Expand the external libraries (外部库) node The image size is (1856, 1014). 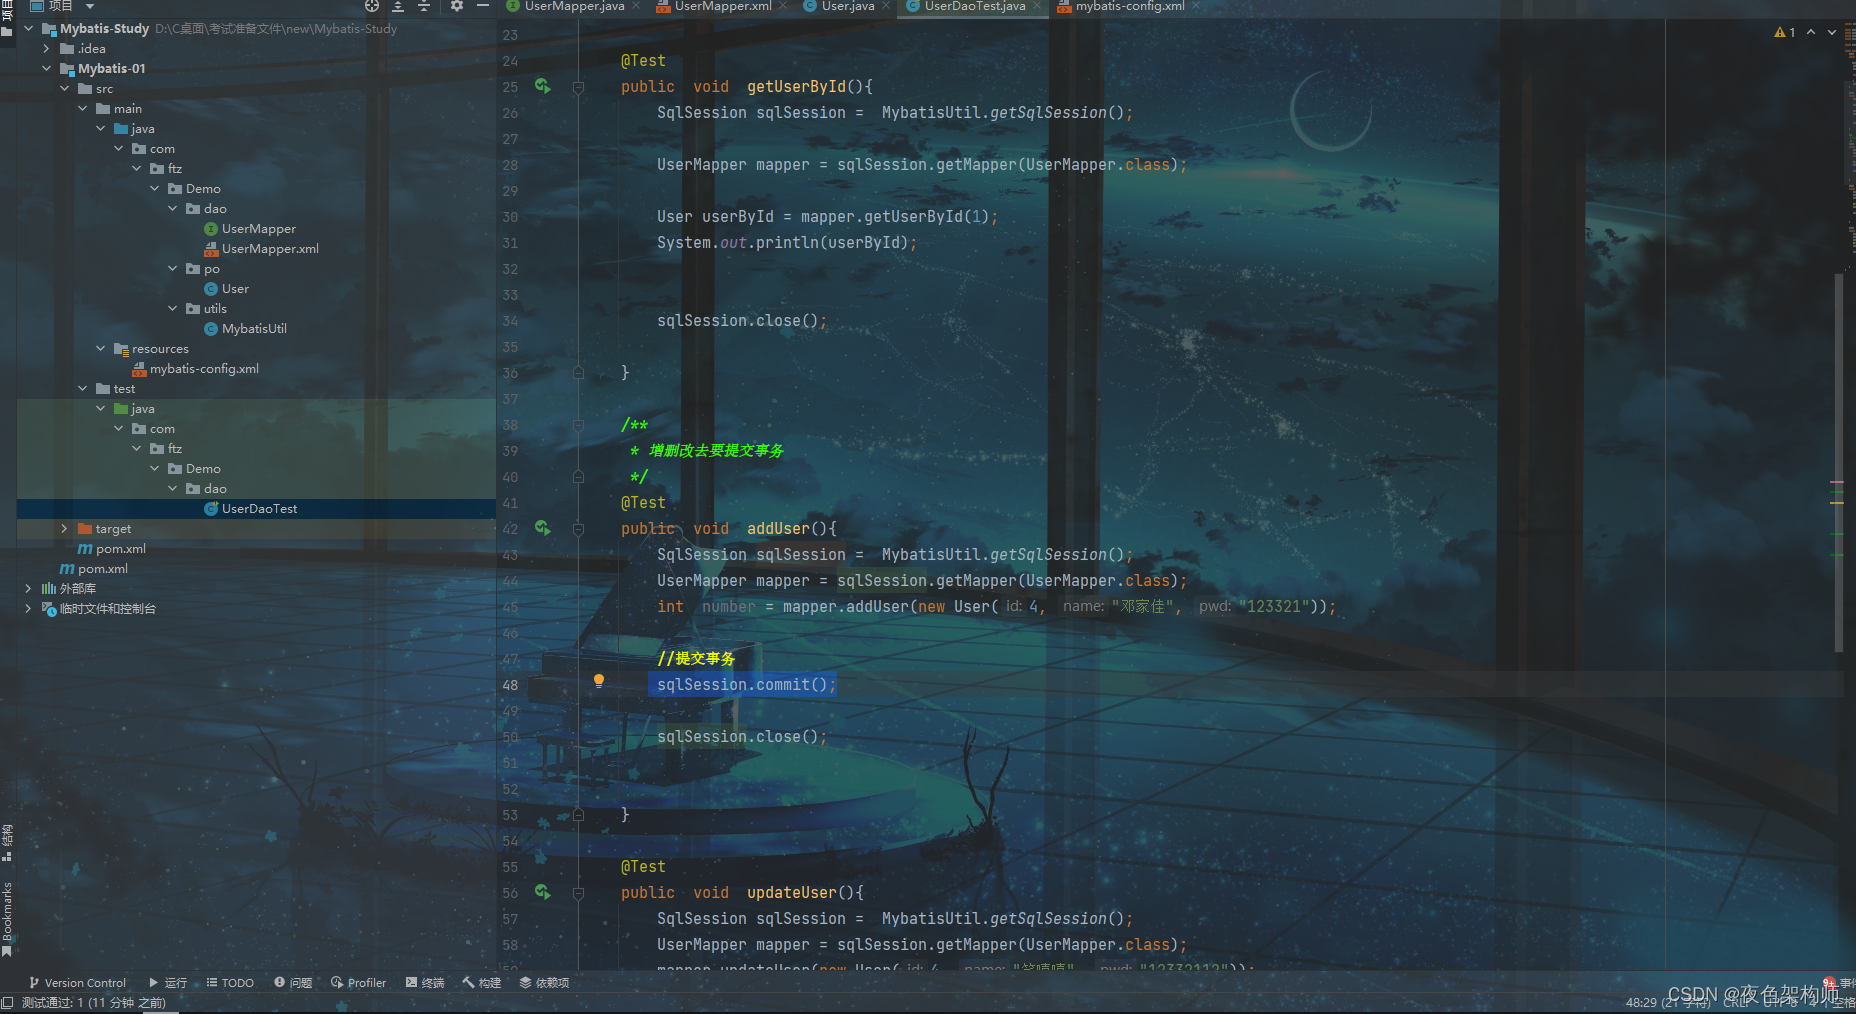(28, 588)
